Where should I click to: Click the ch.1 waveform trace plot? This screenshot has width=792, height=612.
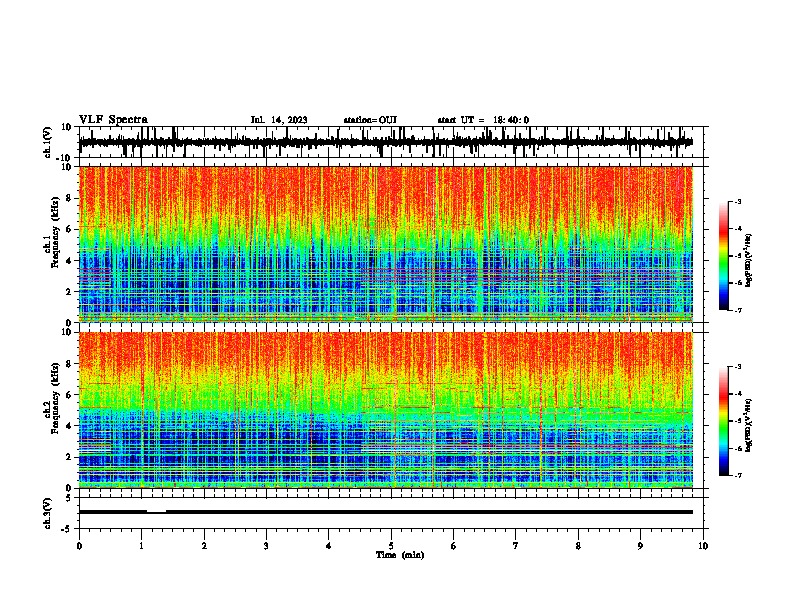point(385,142)
